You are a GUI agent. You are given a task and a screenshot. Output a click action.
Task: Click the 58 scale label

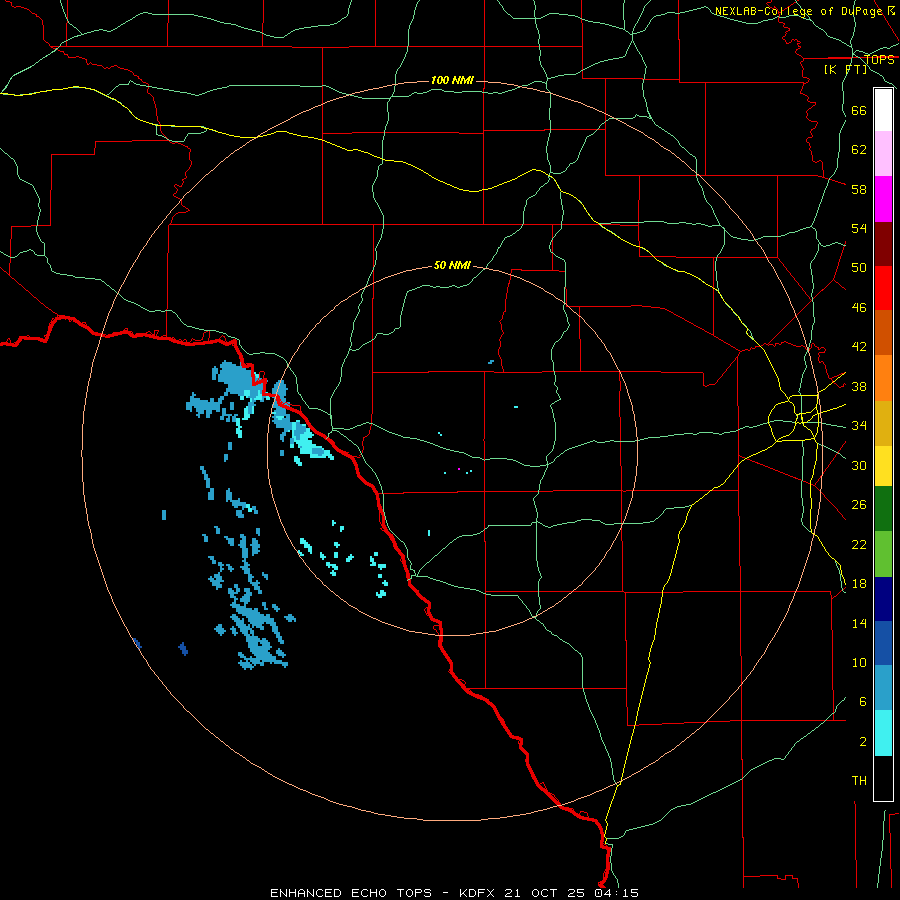click(x=859, y=189)
